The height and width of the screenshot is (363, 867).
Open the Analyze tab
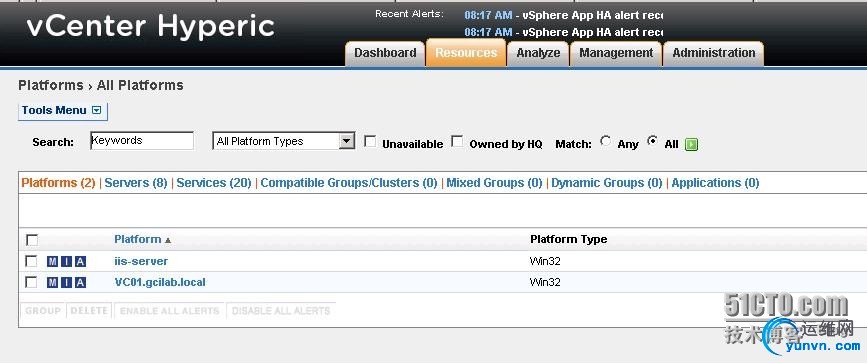point(538,53)
